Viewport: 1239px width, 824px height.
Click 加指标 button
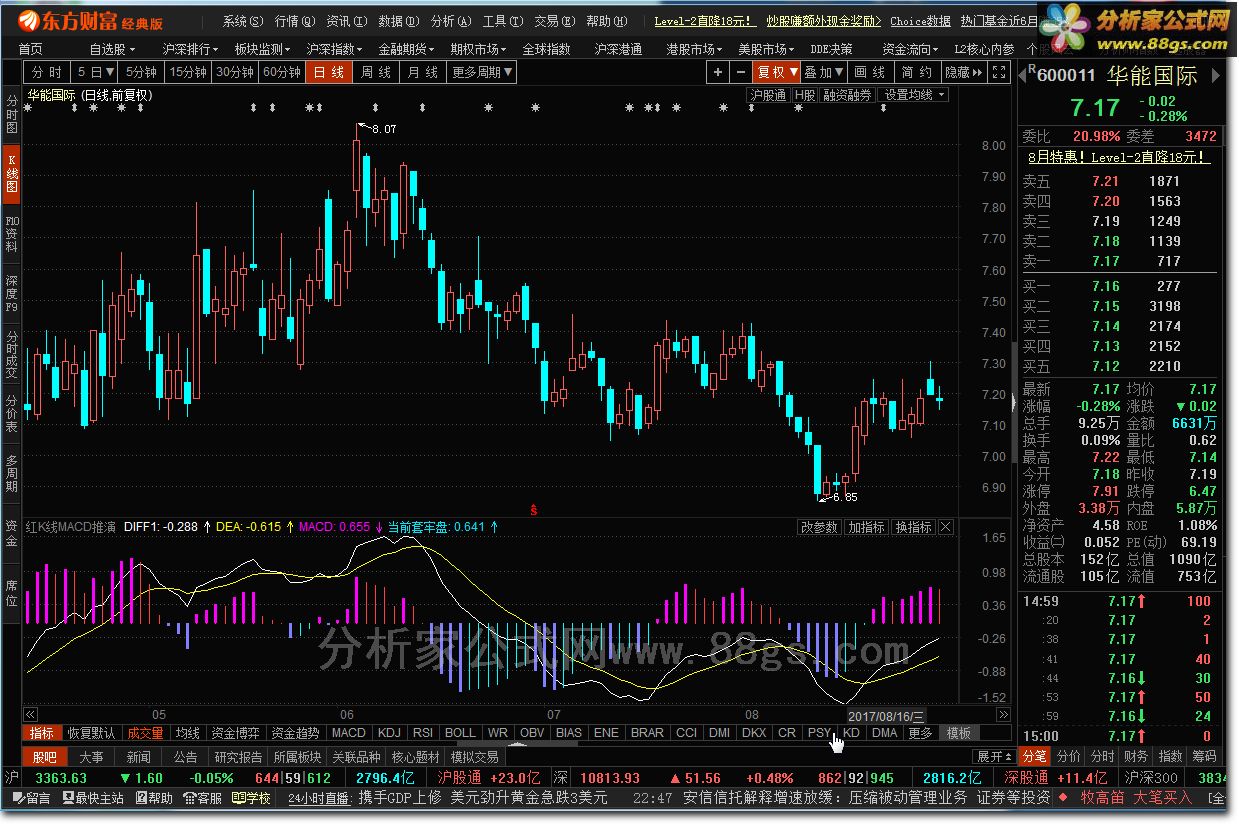tap(866, 527)
